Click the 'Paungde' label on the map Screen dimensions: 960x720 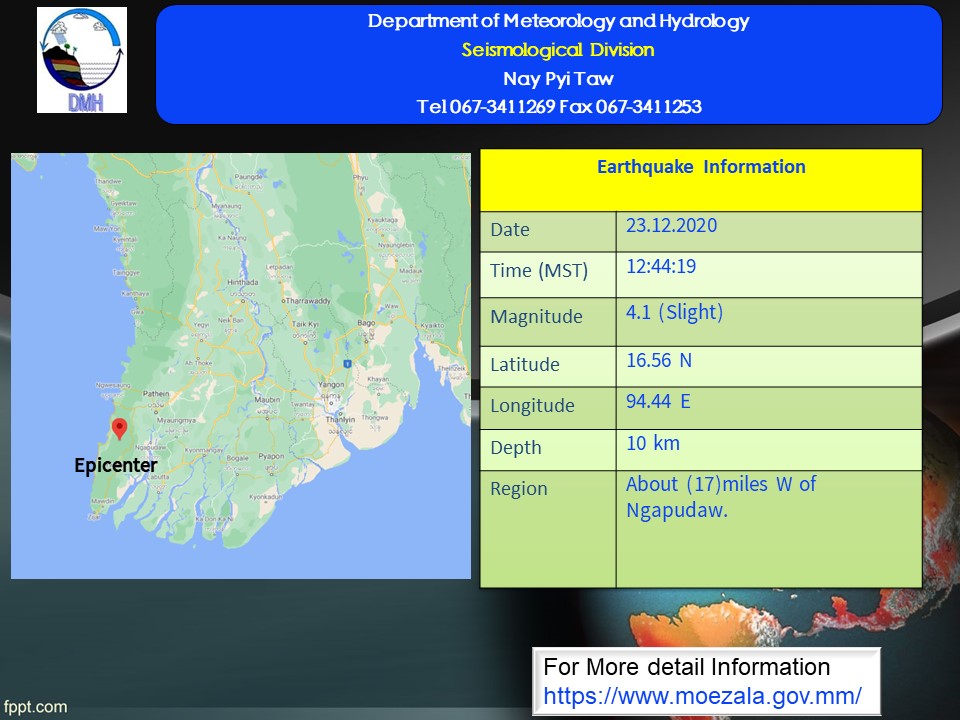coord(248,176)
